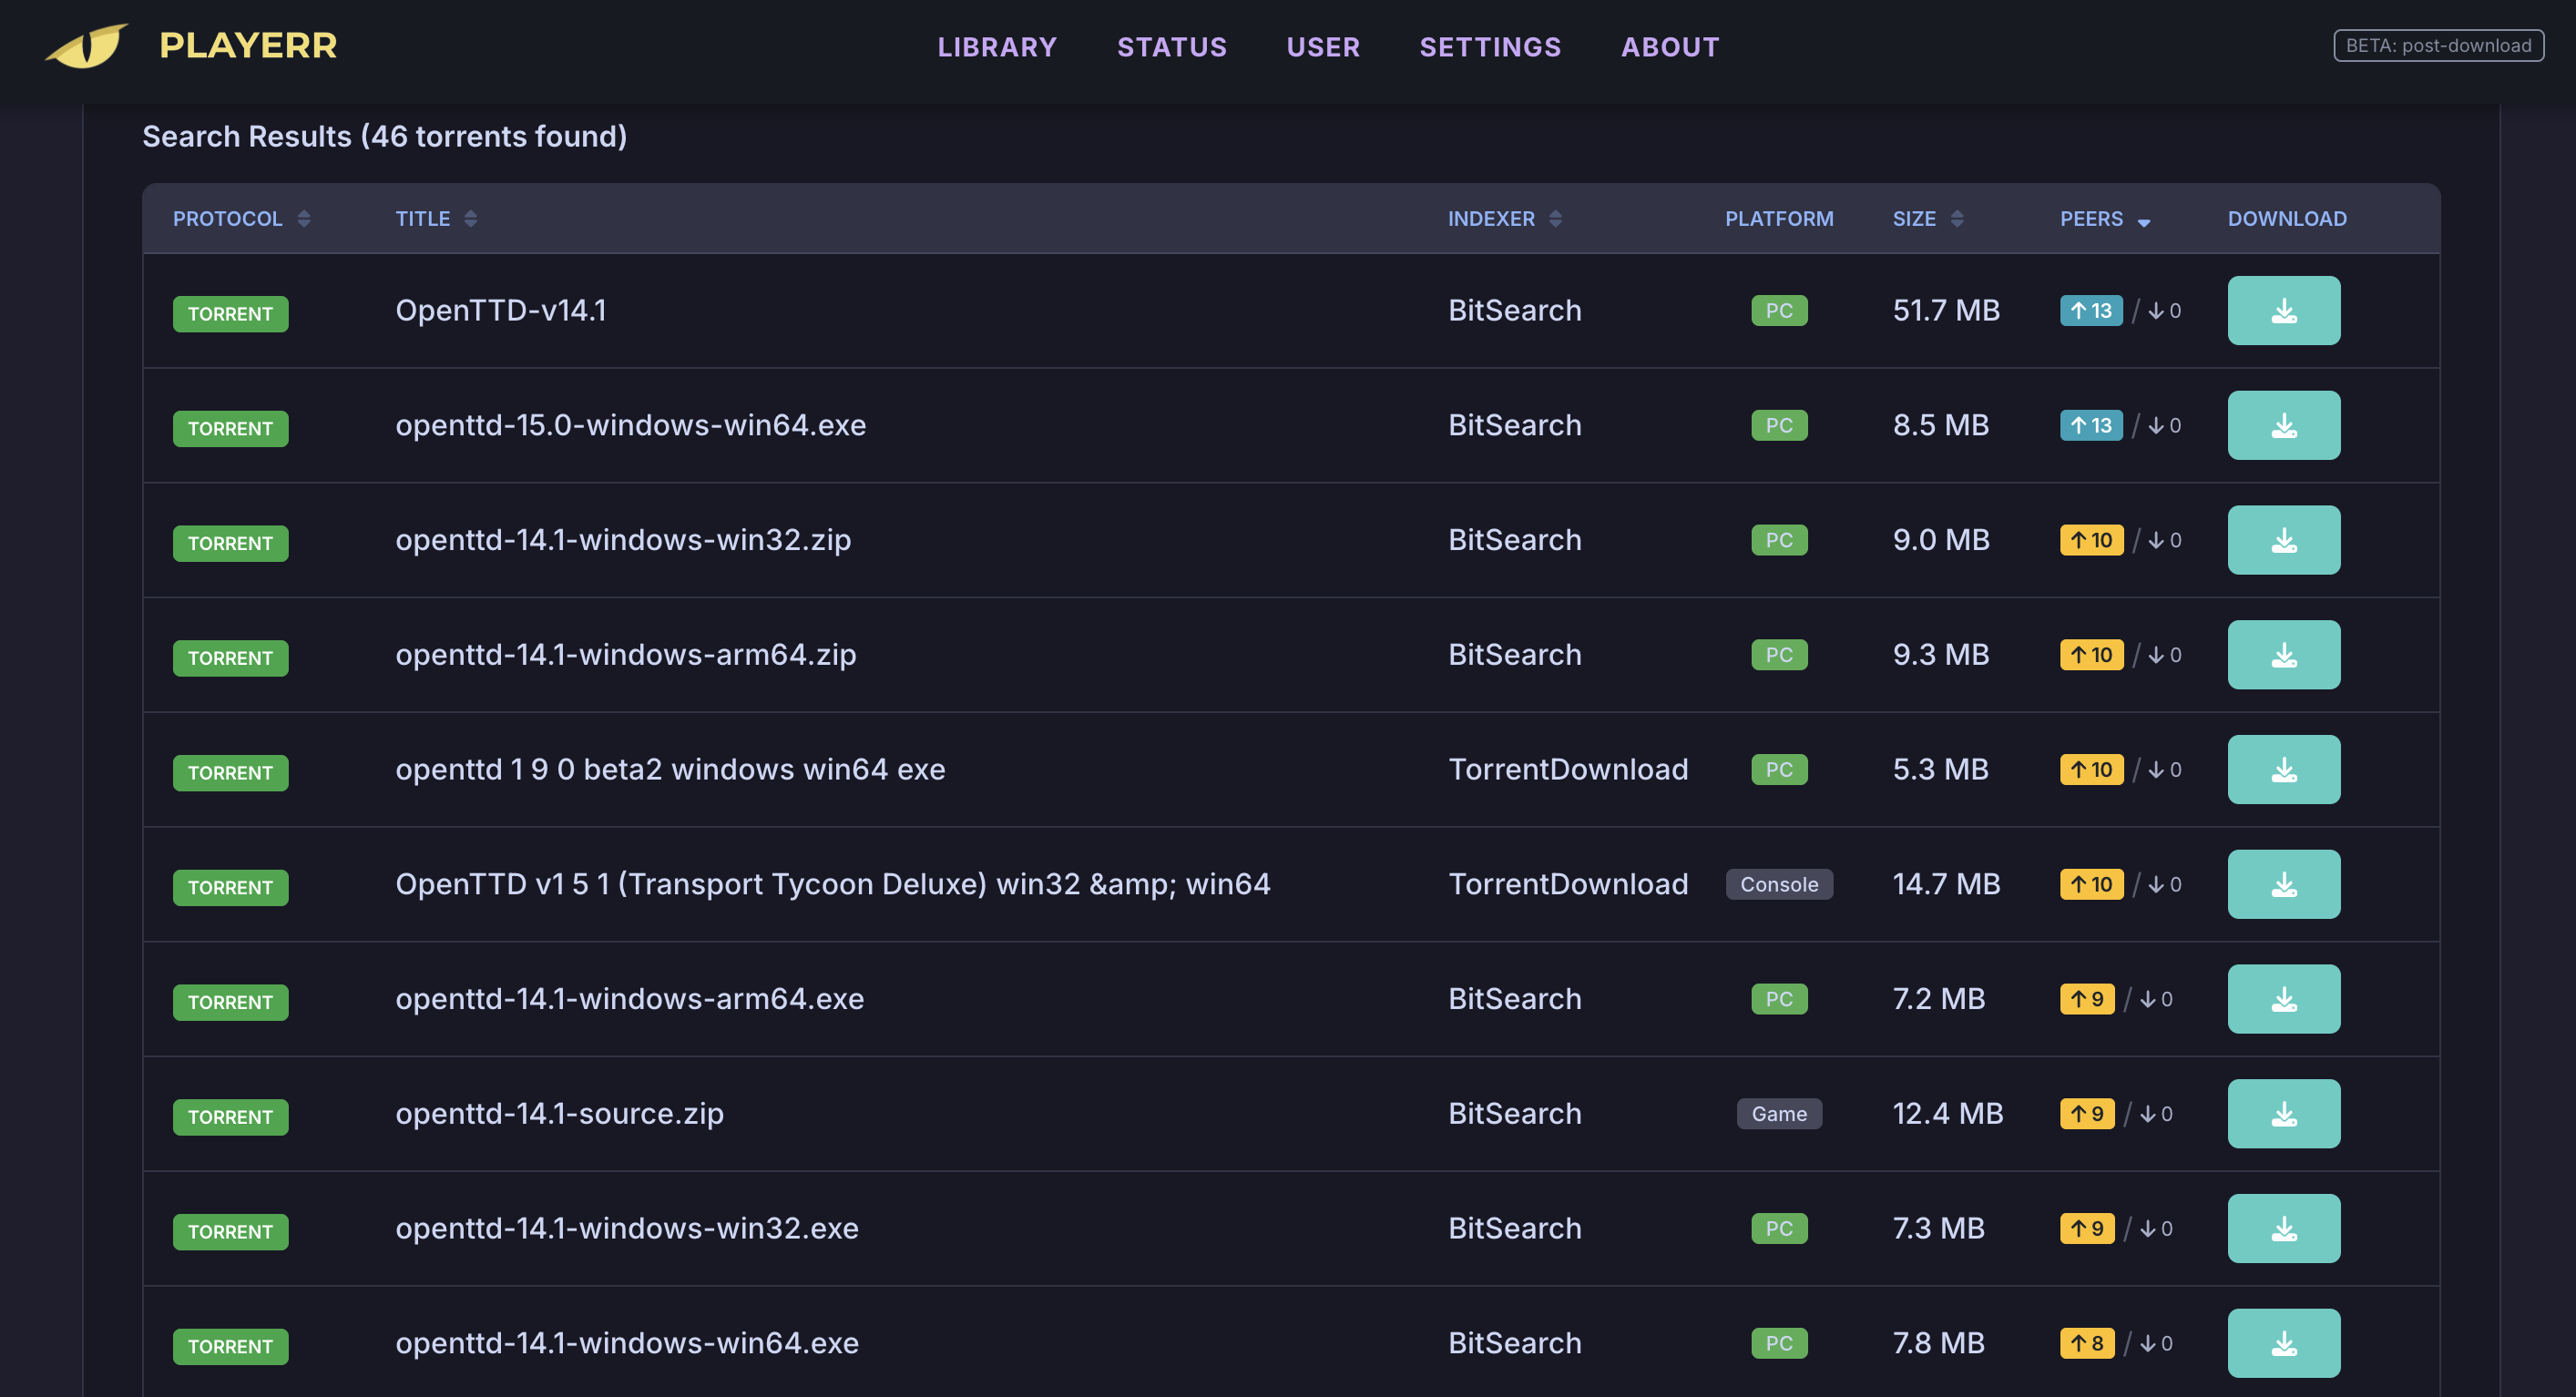Click the seeders badge on OpenTTD-v14.1 row
Image resolution: width=2576 pixels, height=1397 pixels.
(2091, 310)
